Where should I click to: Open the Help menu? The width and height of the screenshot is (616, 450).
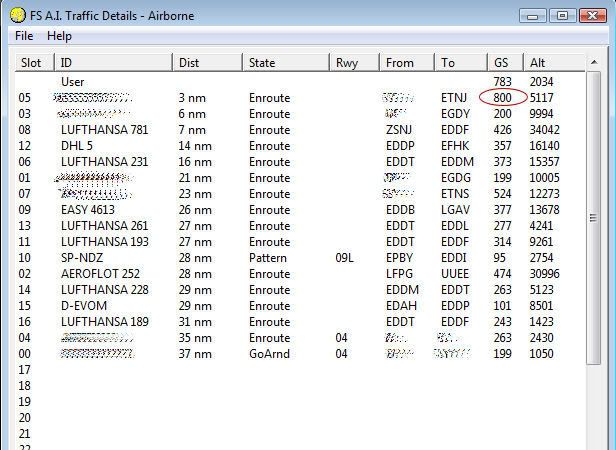click(x=59, y=36)
